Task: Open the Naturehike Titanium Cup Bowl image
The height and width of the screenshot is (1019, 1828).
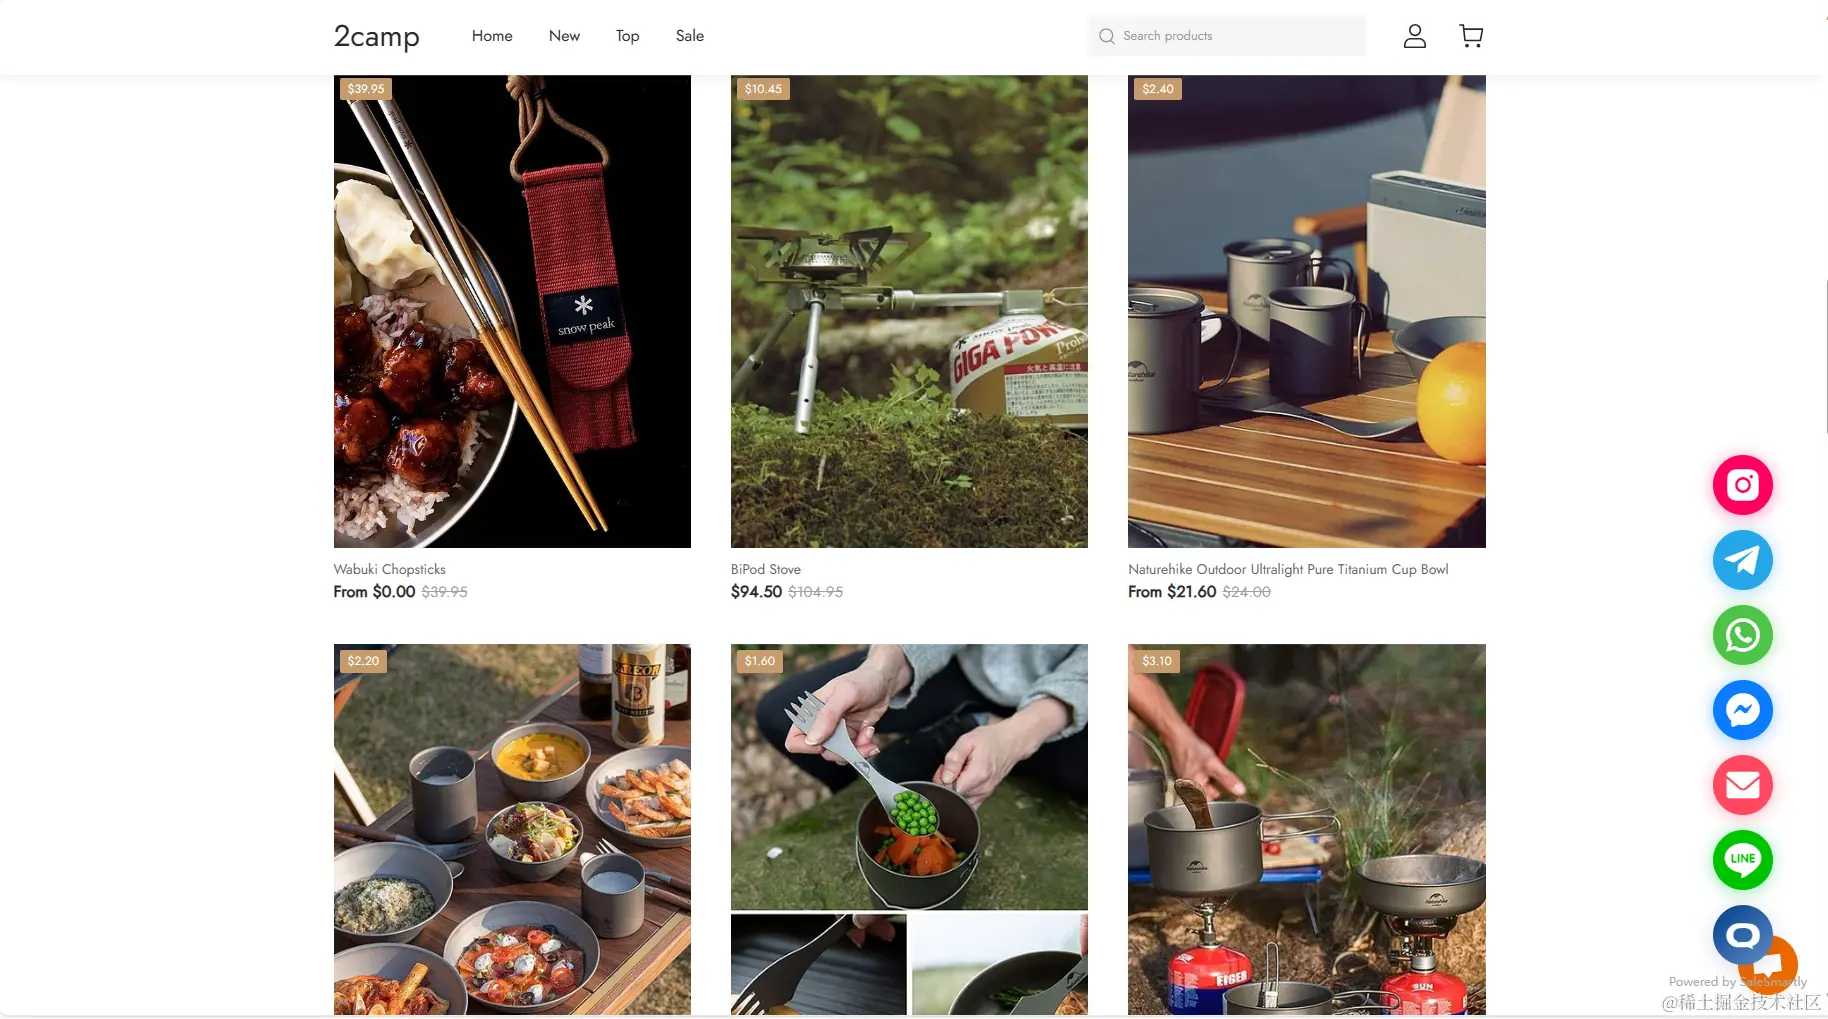Action: (1306, 311)
